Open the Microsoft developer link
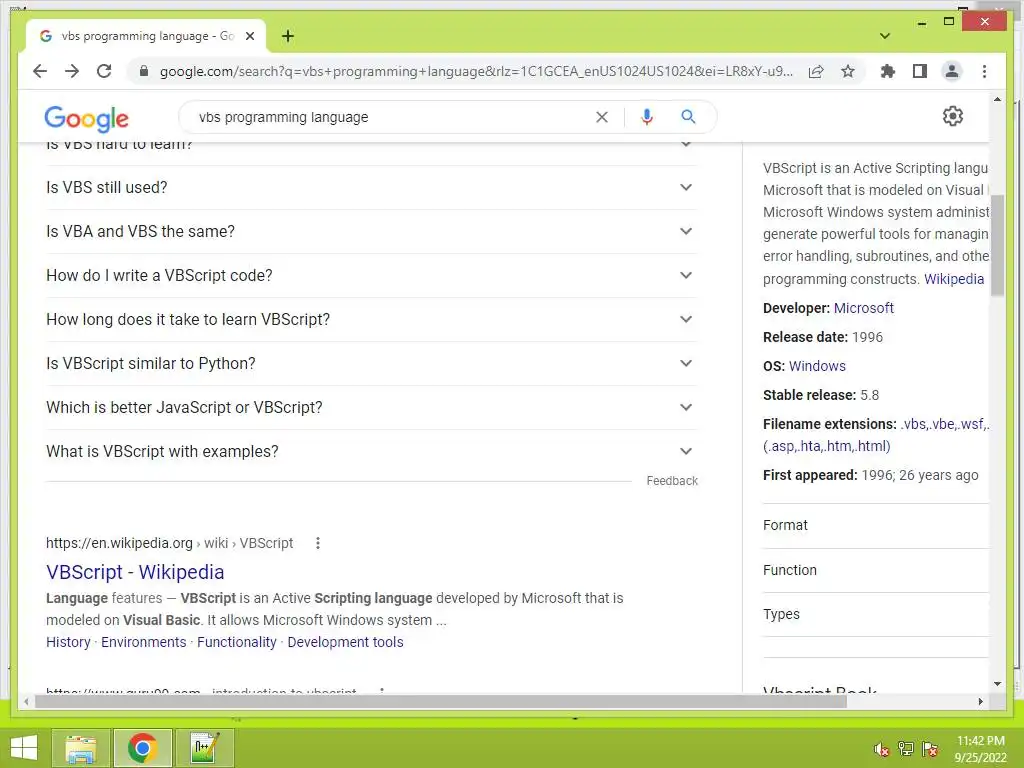The height and width of the screenshot is (768, 1024). tap(863, 308)
